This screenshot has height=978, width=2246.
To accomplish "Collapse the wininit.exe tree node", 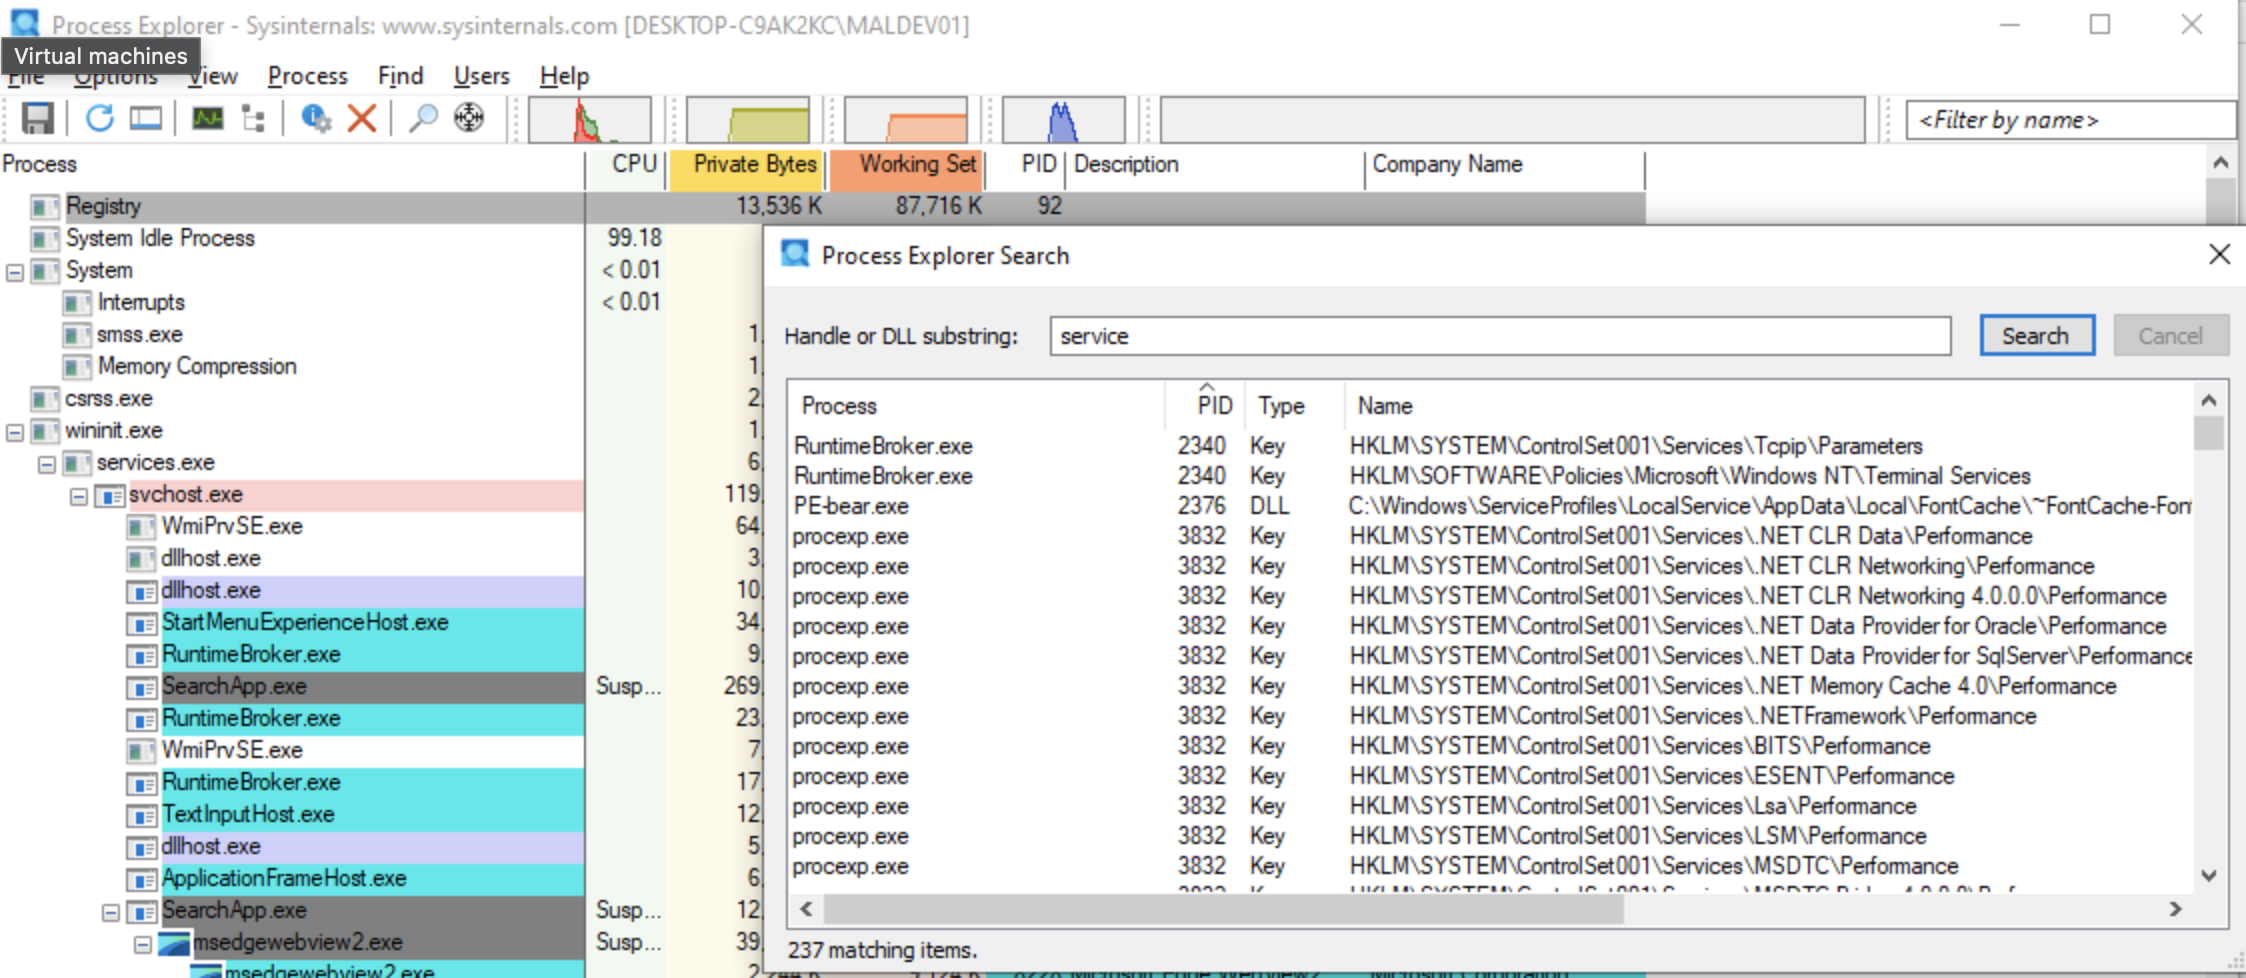I will (15, 432).
